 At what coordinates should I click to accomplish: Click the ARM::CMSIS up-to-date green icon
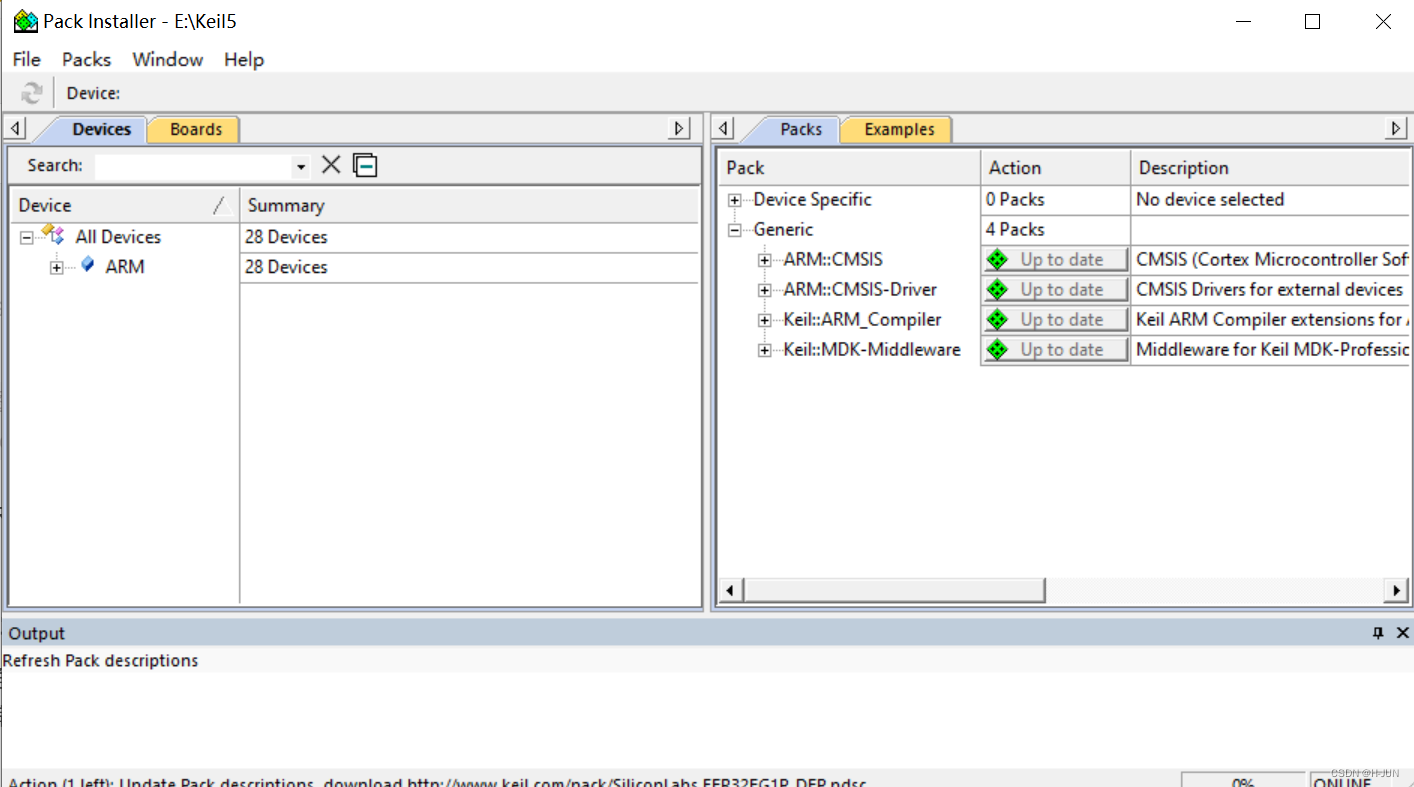point(996,259)
